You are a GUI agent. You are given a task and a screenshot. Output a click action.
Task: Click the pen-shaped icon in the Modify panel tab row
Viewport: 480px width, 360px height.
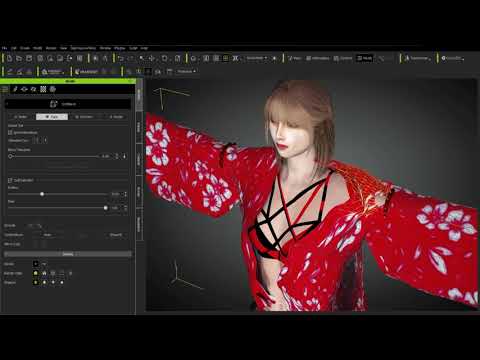point(15,89)
